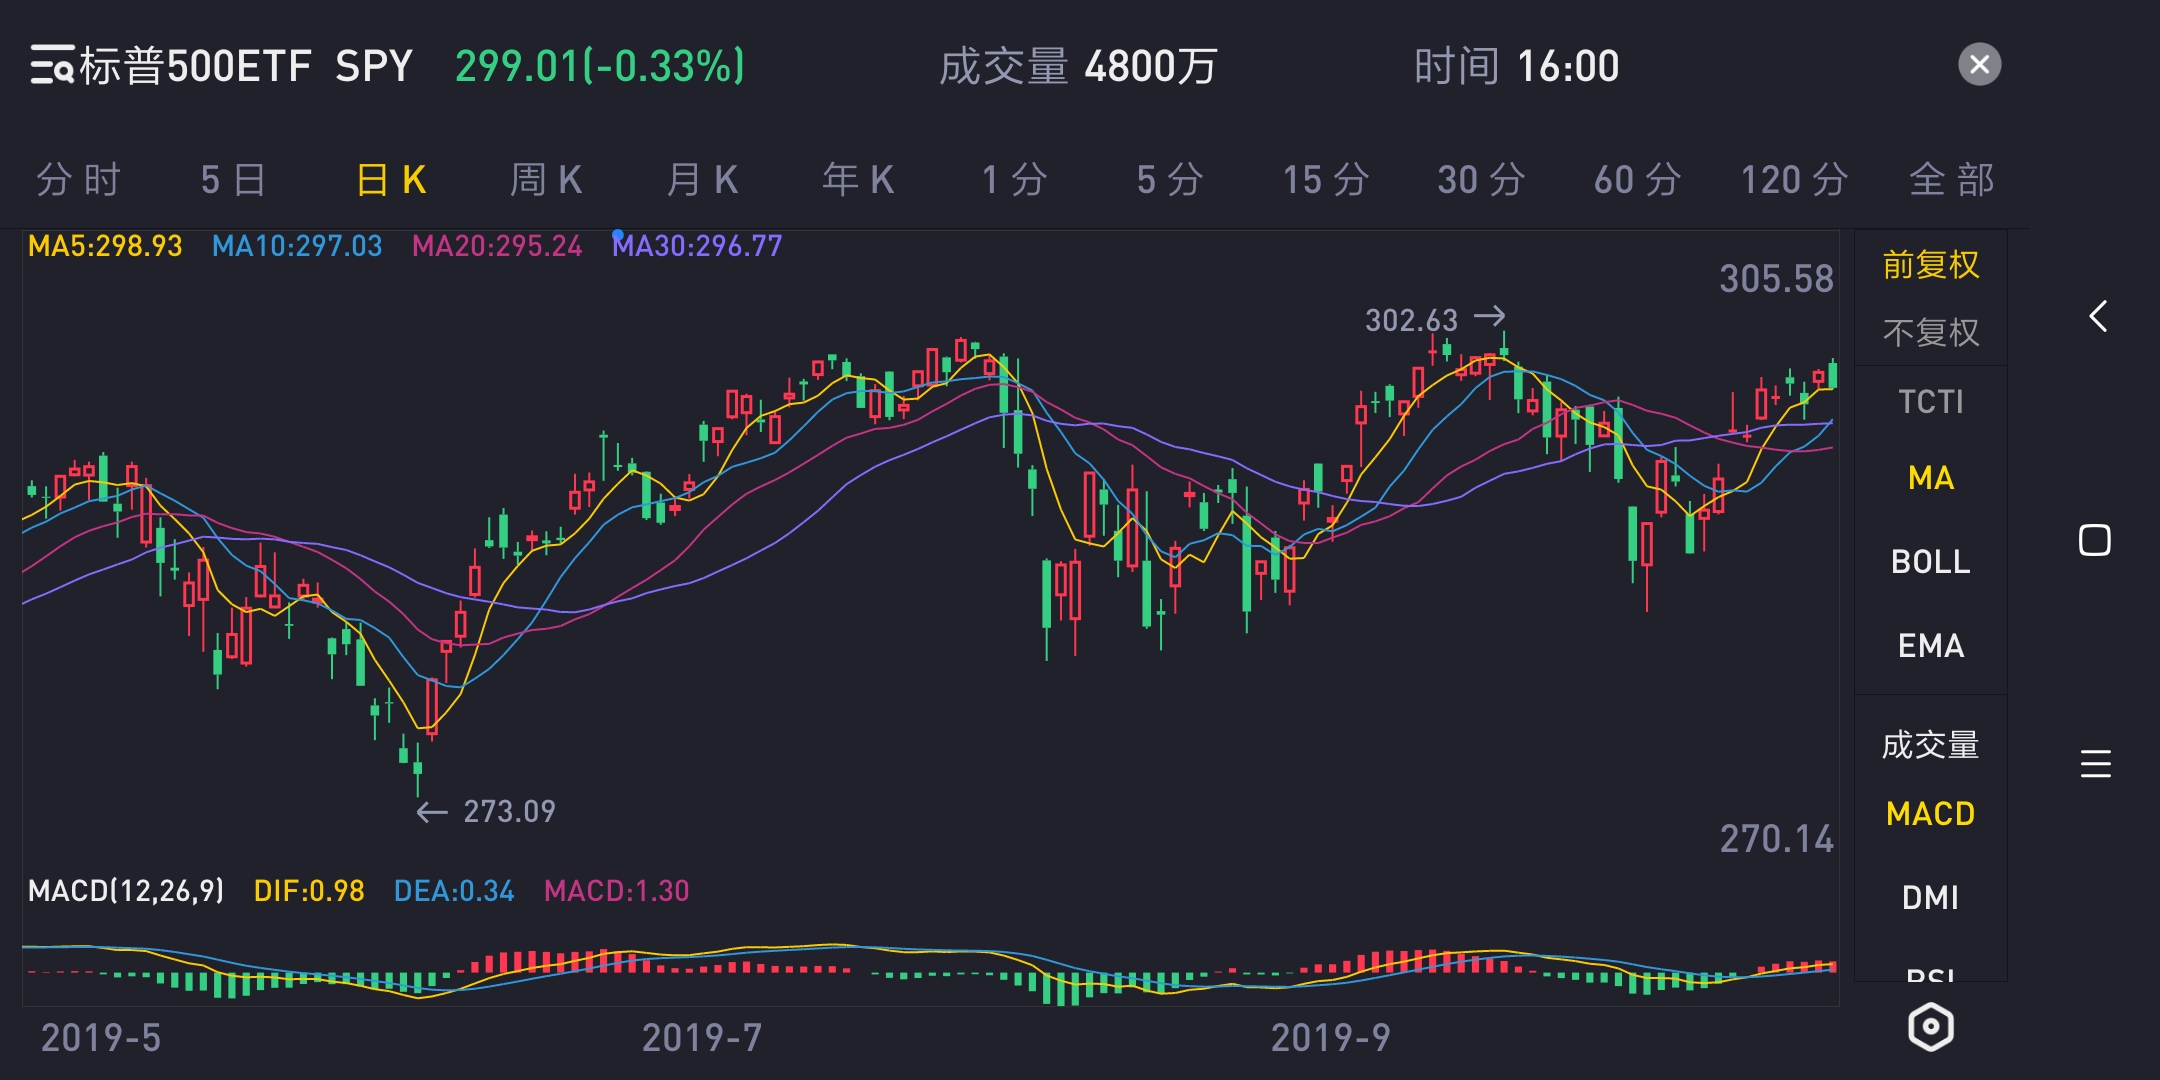Switch to 5分 five-minute chart
This screenshot has height=1080, width=2160.
coord(1170,180)
